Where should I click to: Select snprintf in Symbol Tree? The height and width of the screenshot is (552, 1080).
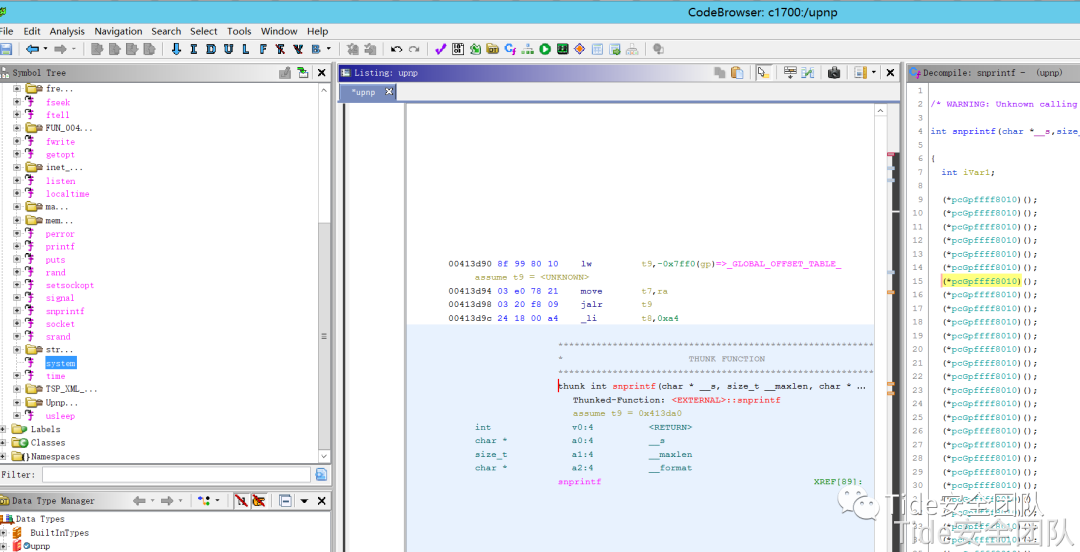click(65, 311)
